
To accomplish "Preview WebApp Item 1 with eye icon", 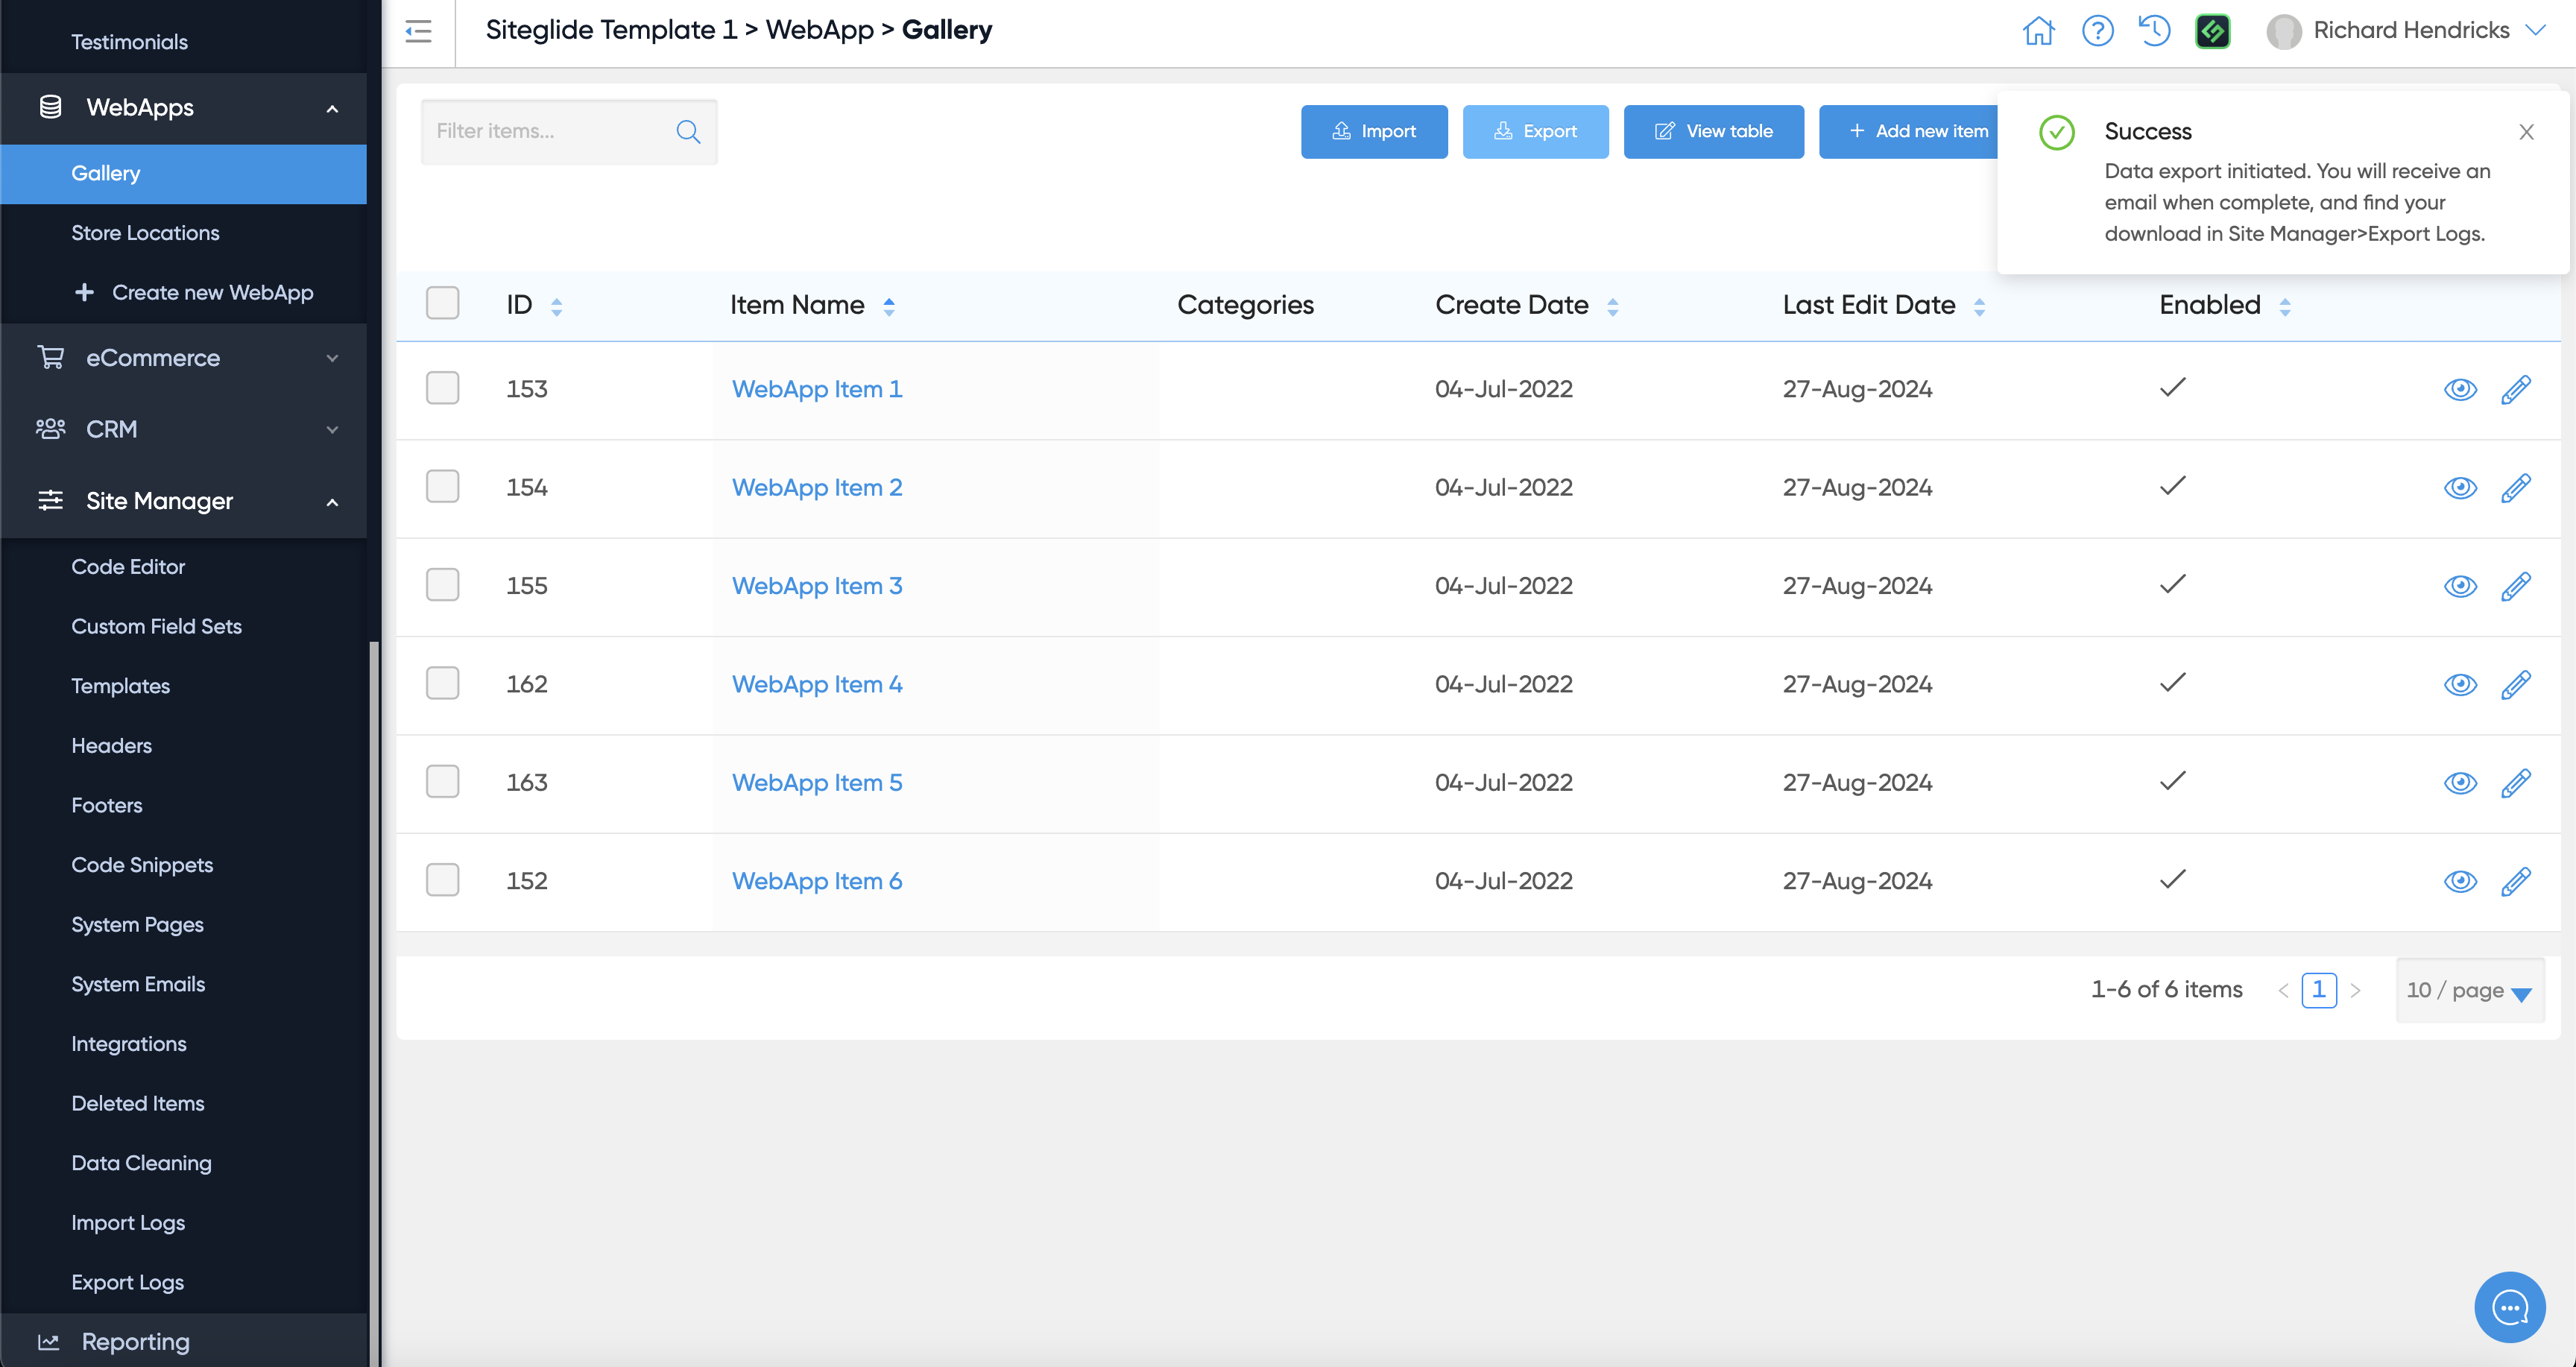I will [x=2460, y=389].
